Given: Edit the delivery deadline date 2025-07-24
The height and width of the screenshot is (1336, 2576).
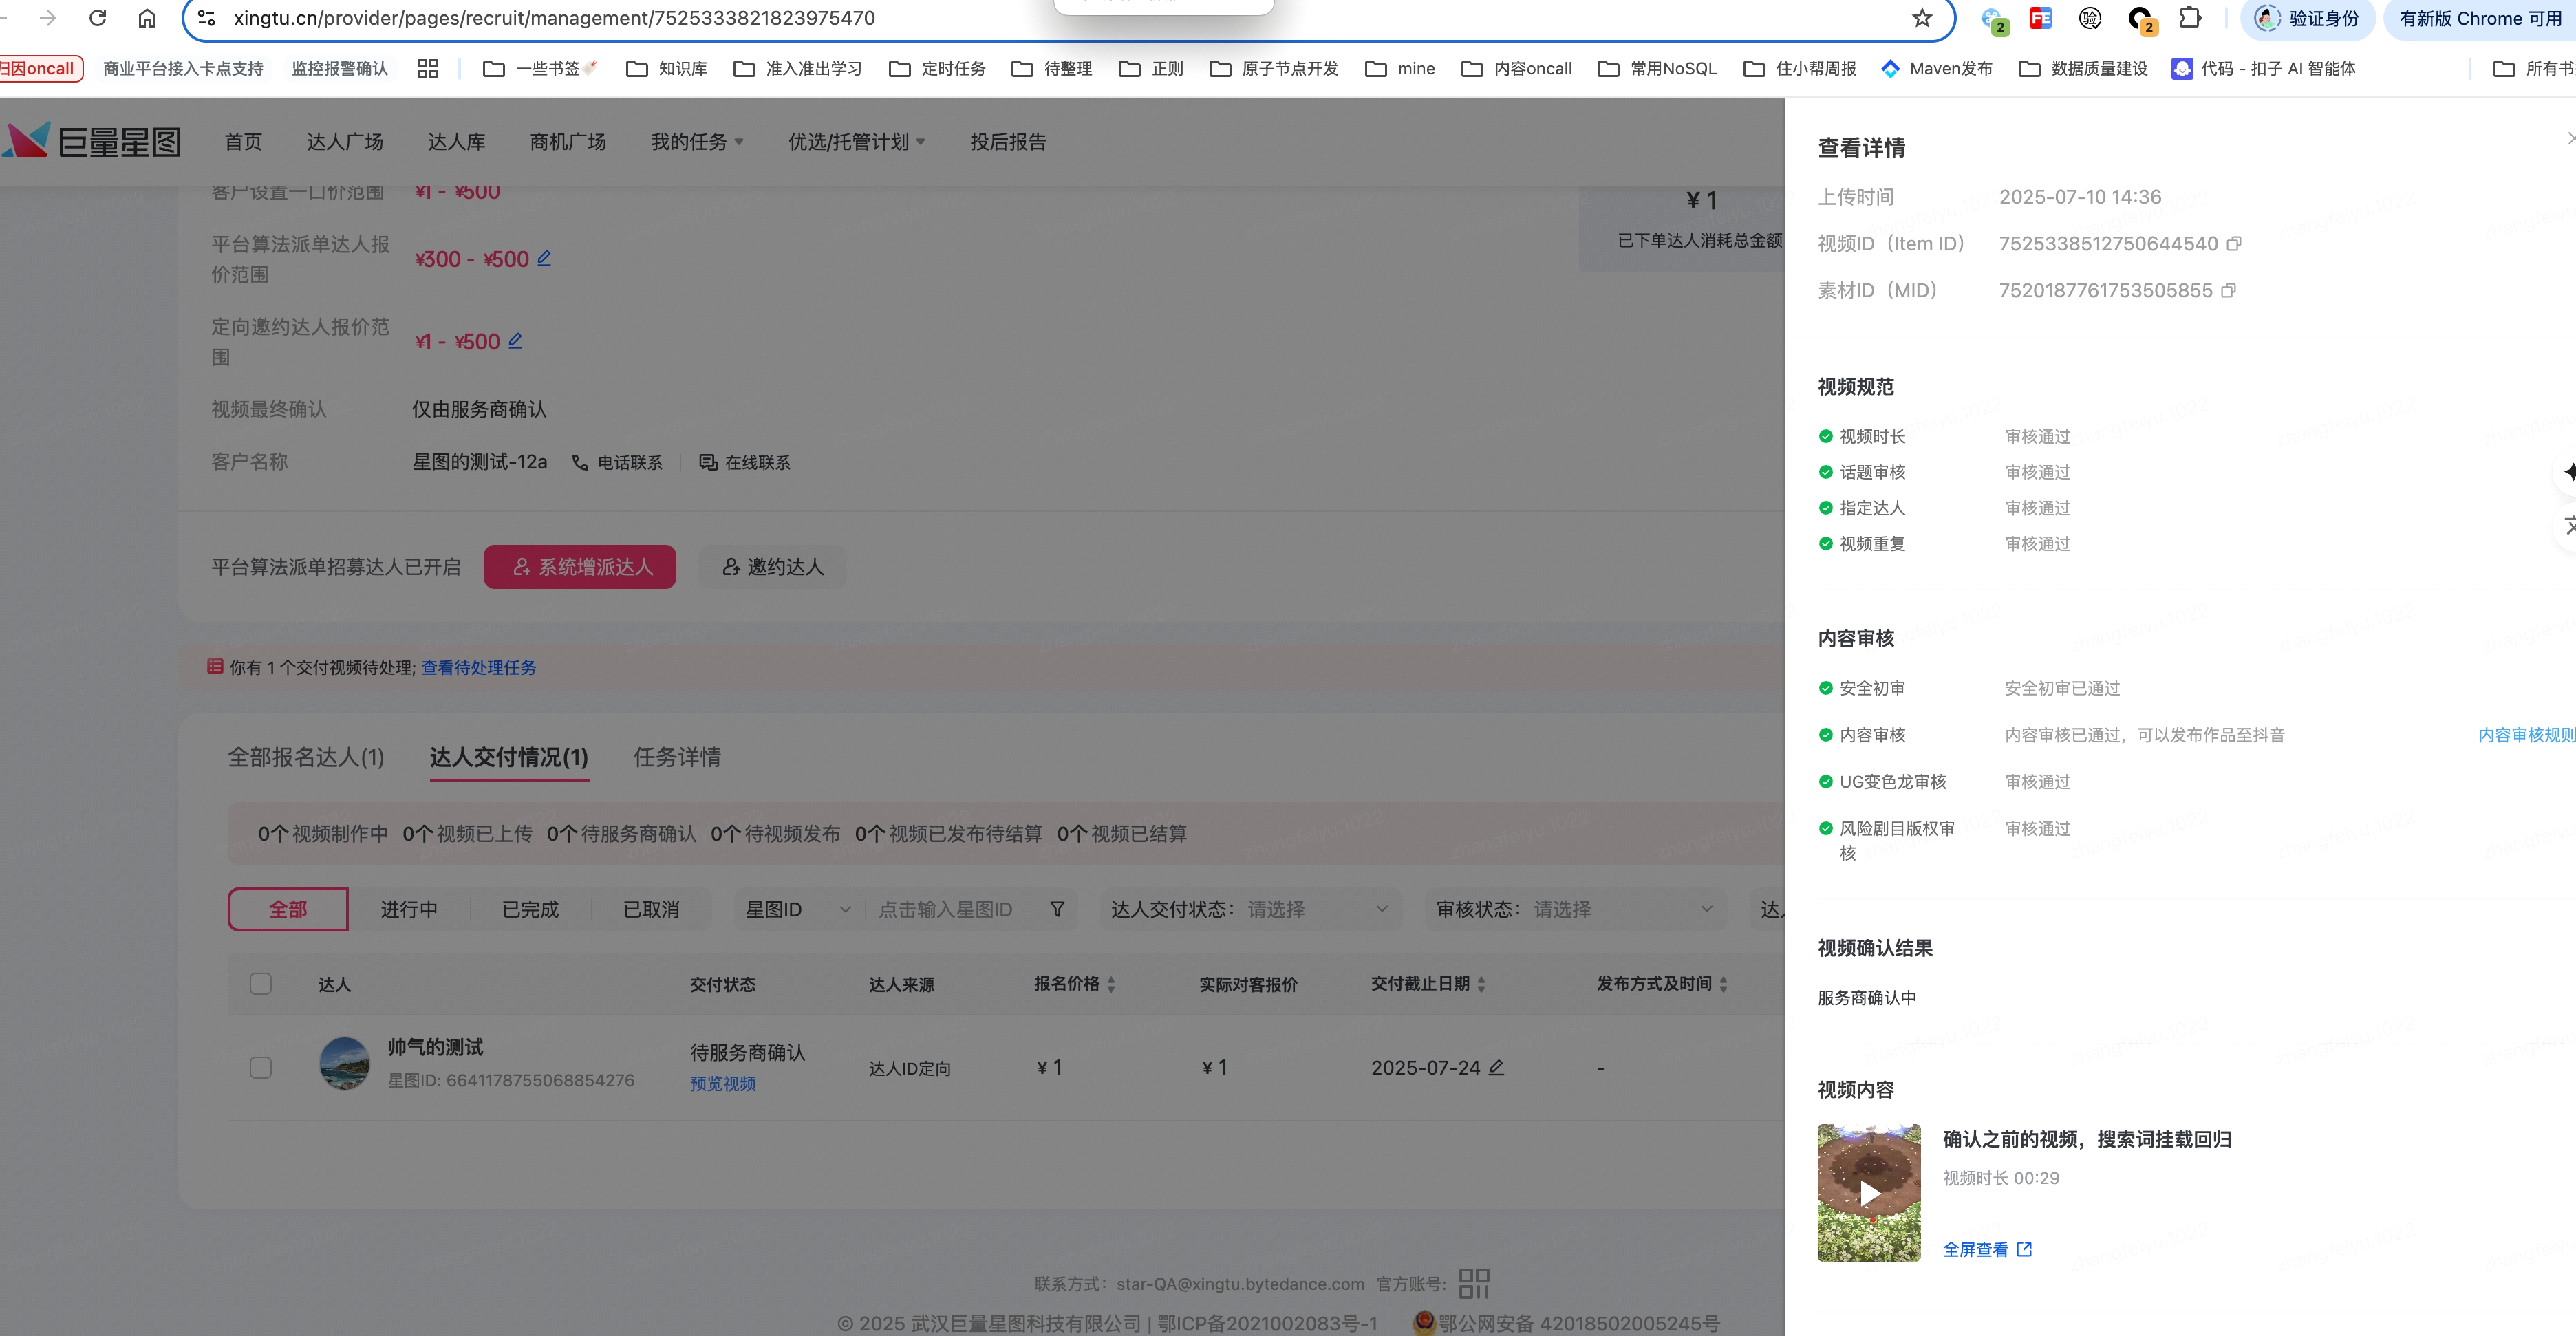Looking at the screenshot, I should pyautogui.click(x=1496, y=1067).
